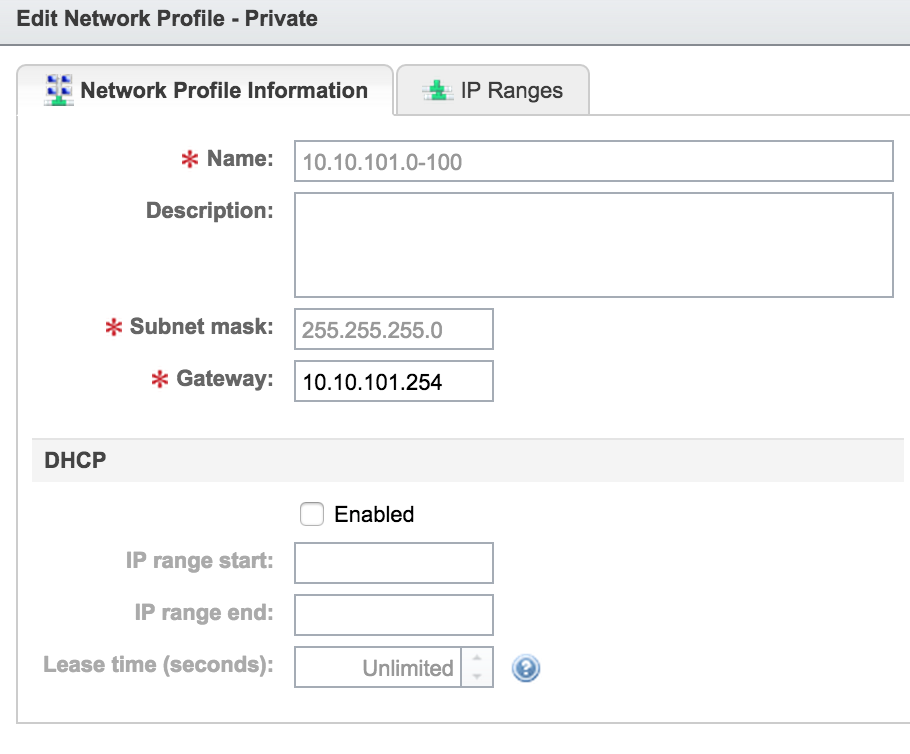This screenshot has height=754, width=910.
Task: Switch to the IP Ranges tab
Action: point(493,90)
